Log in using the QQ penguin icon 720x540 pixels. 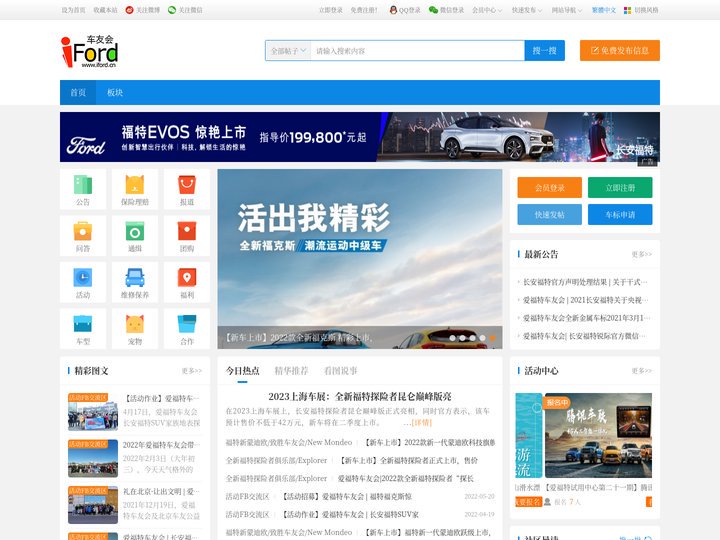tap(393, 10)
